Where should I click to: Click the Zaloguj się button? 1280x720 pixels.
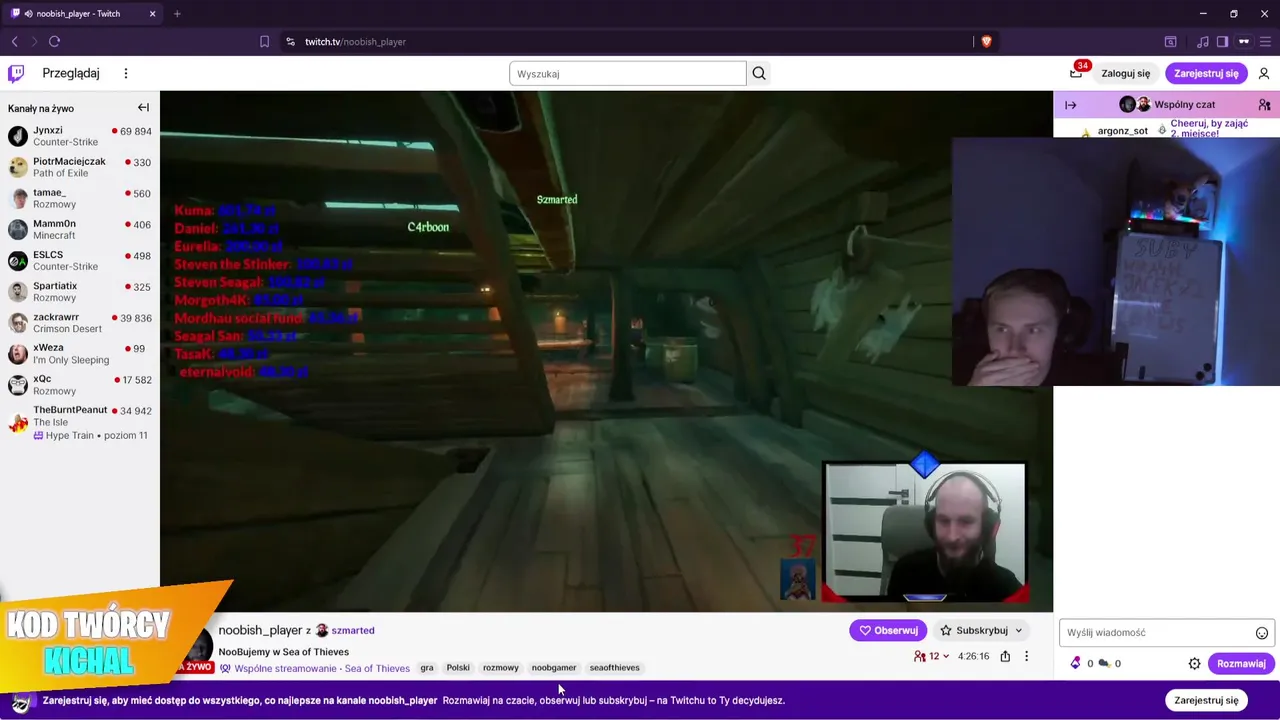click(x=1125, y=73)
